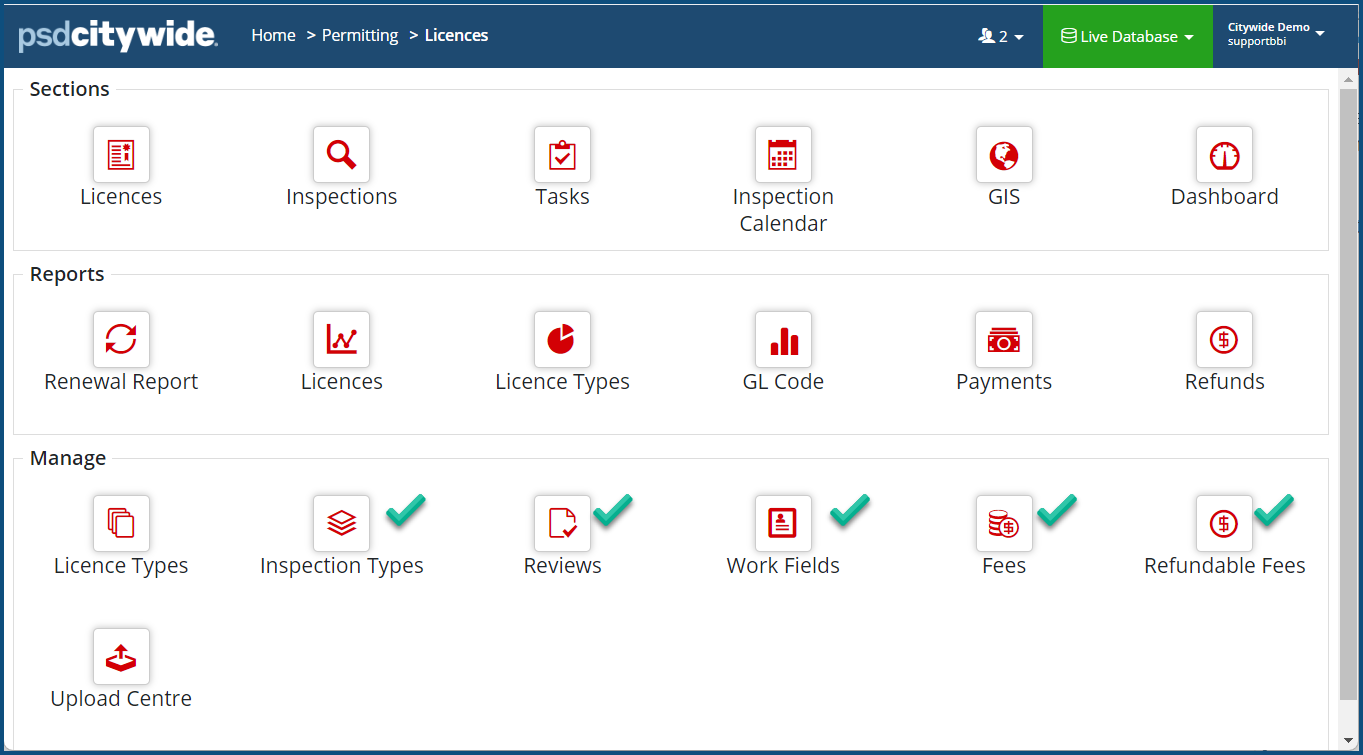Navigate to Permitting in the breadcrumb
Image resolution: width=1363 pixels, height=755 pixels.
pos(360,36)
